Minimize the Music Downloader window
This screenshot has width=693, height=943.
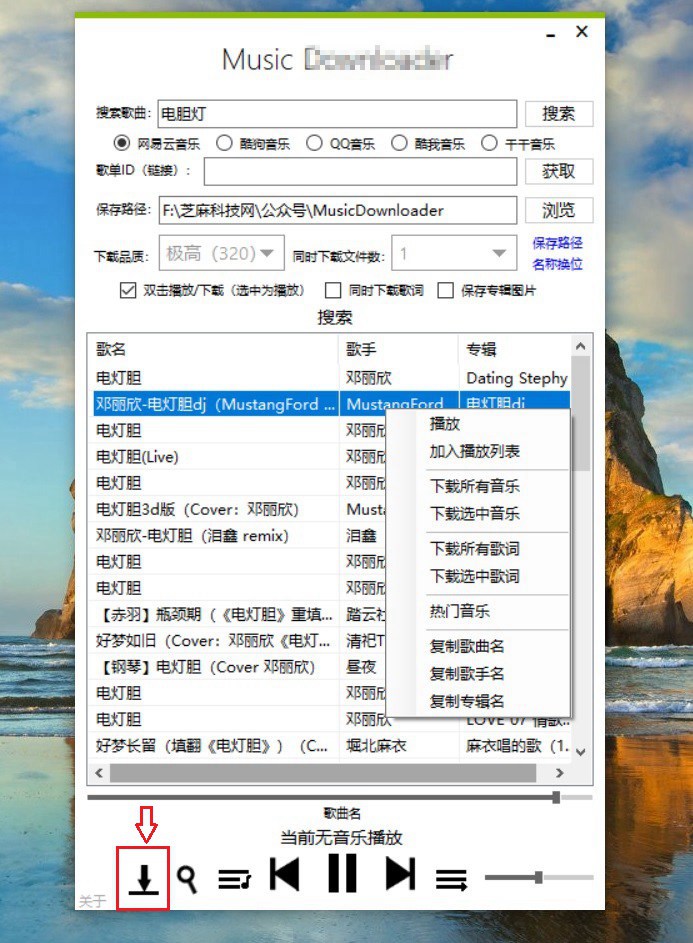(550, 35)
